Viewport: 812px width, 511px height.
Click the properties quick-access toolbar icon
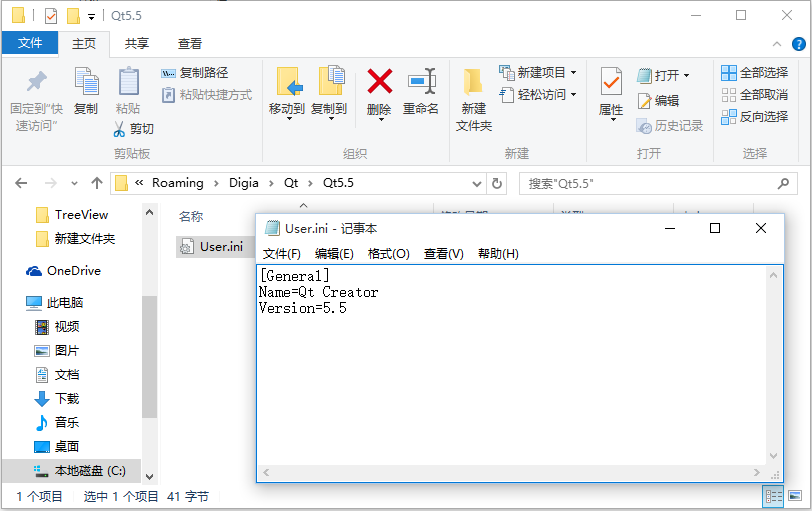pos(51,16)
